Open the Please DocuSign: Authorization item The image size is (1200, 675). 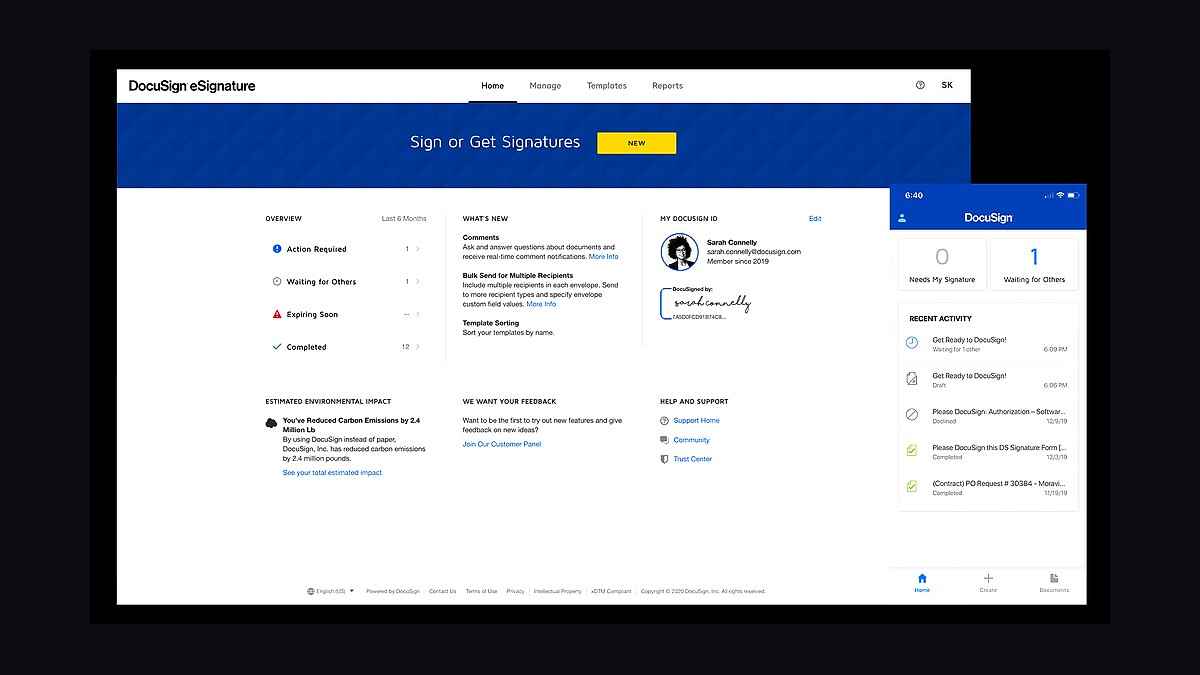pos(988,416)
